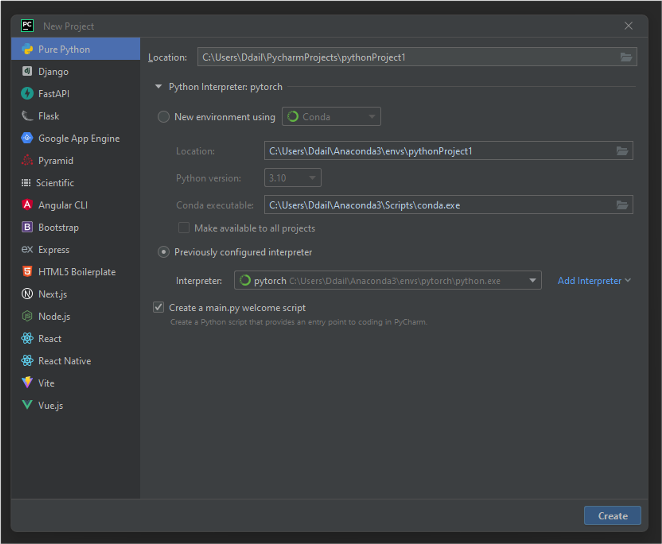The height and width of the screenshot is (544, 662).
Task: Click the Angular CLI shield icon
Action: pos(27,205)
